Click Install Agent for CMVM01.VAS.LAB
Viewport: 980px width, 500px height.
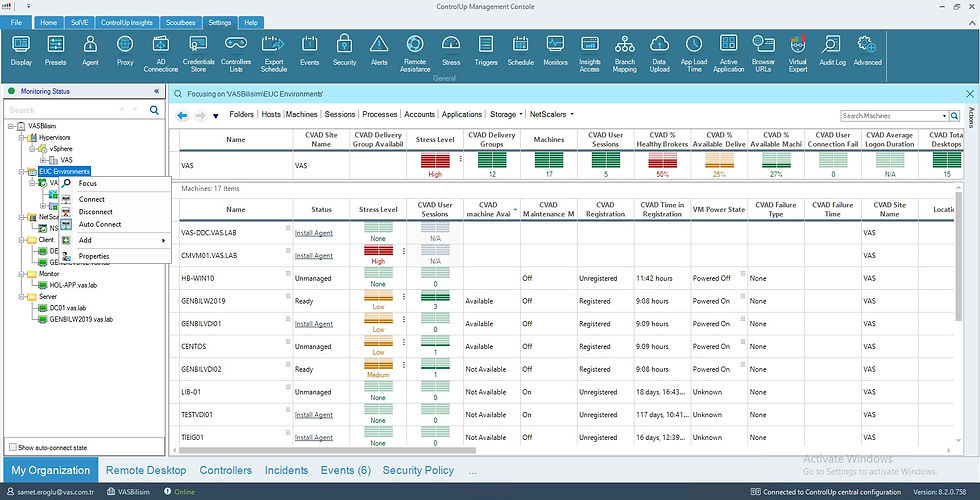tap(314, 256)
